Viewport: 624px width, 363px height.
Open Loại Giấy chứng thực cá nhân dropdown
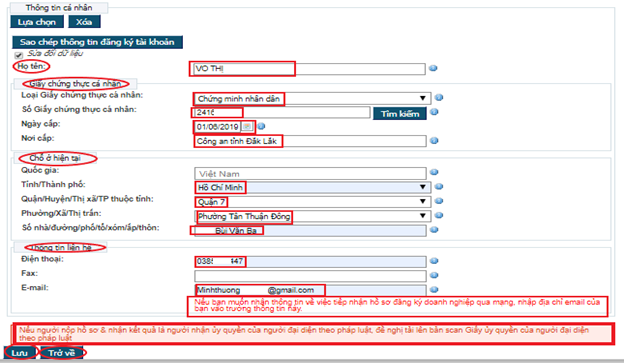point(312,98)
